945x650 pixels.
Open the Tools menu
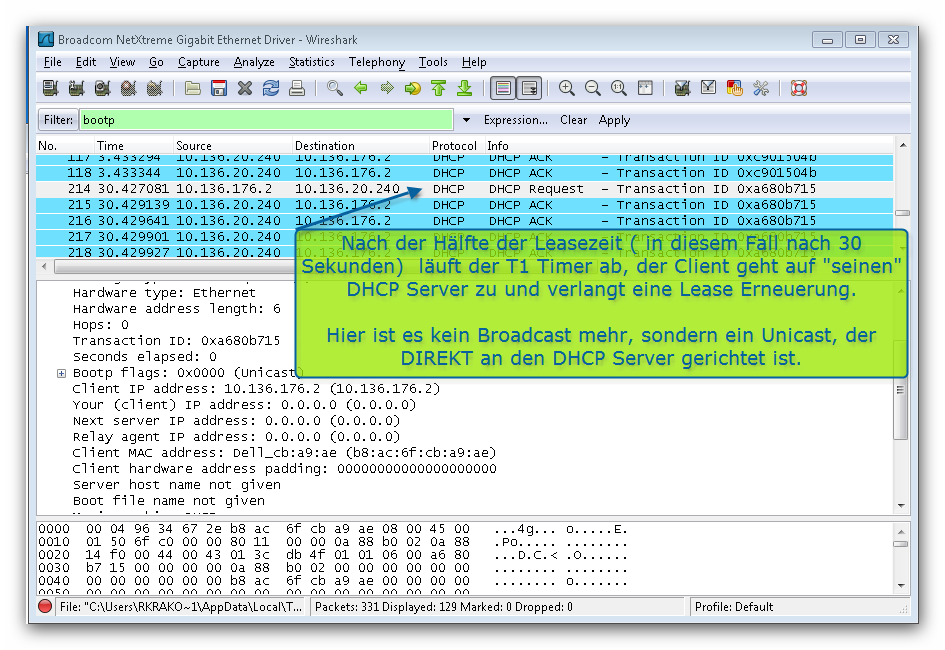click(x=433, y=62)
